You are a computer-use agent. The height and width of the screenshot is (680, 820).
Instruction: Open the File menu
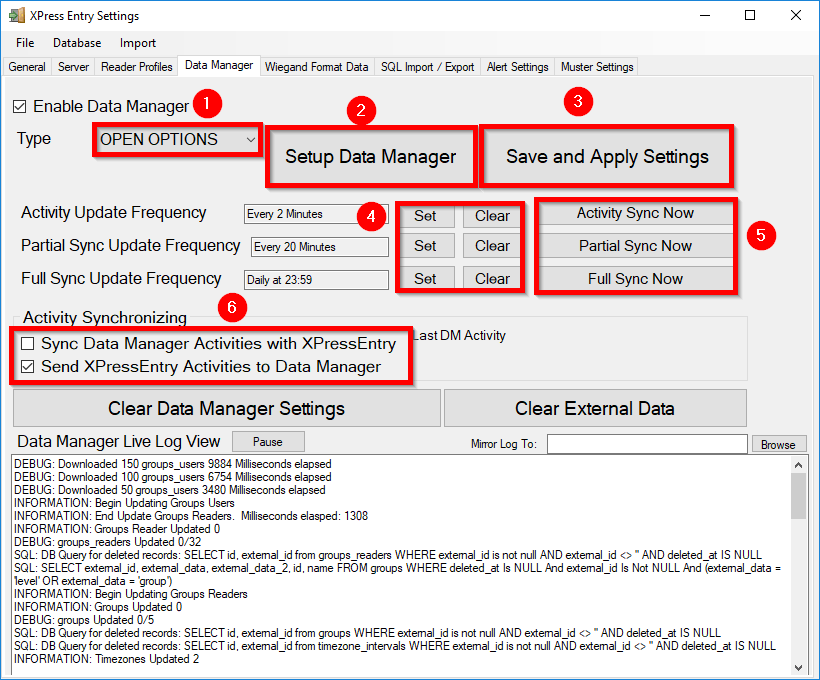click(25, 43)
